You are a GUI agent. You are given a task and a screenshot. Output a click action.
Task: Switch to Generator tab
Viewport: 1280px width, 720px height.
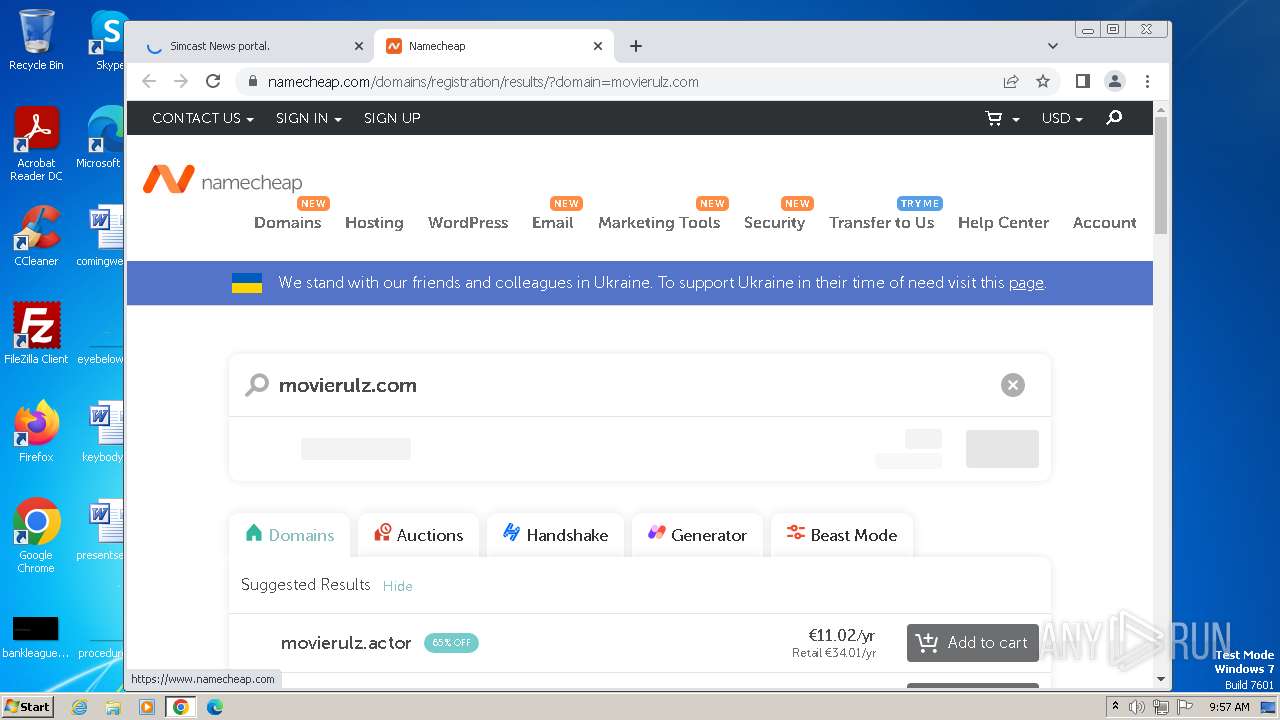[x=697, y=535]
